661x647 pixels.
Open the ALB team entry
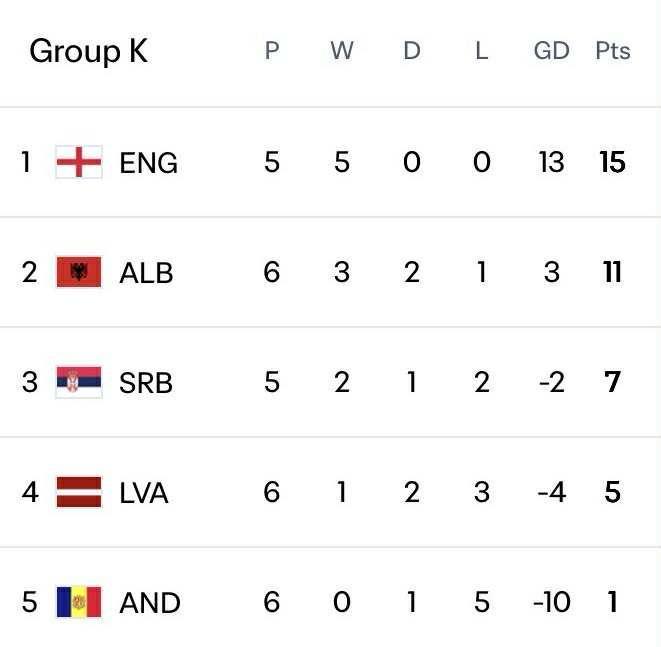click(146, 273)
